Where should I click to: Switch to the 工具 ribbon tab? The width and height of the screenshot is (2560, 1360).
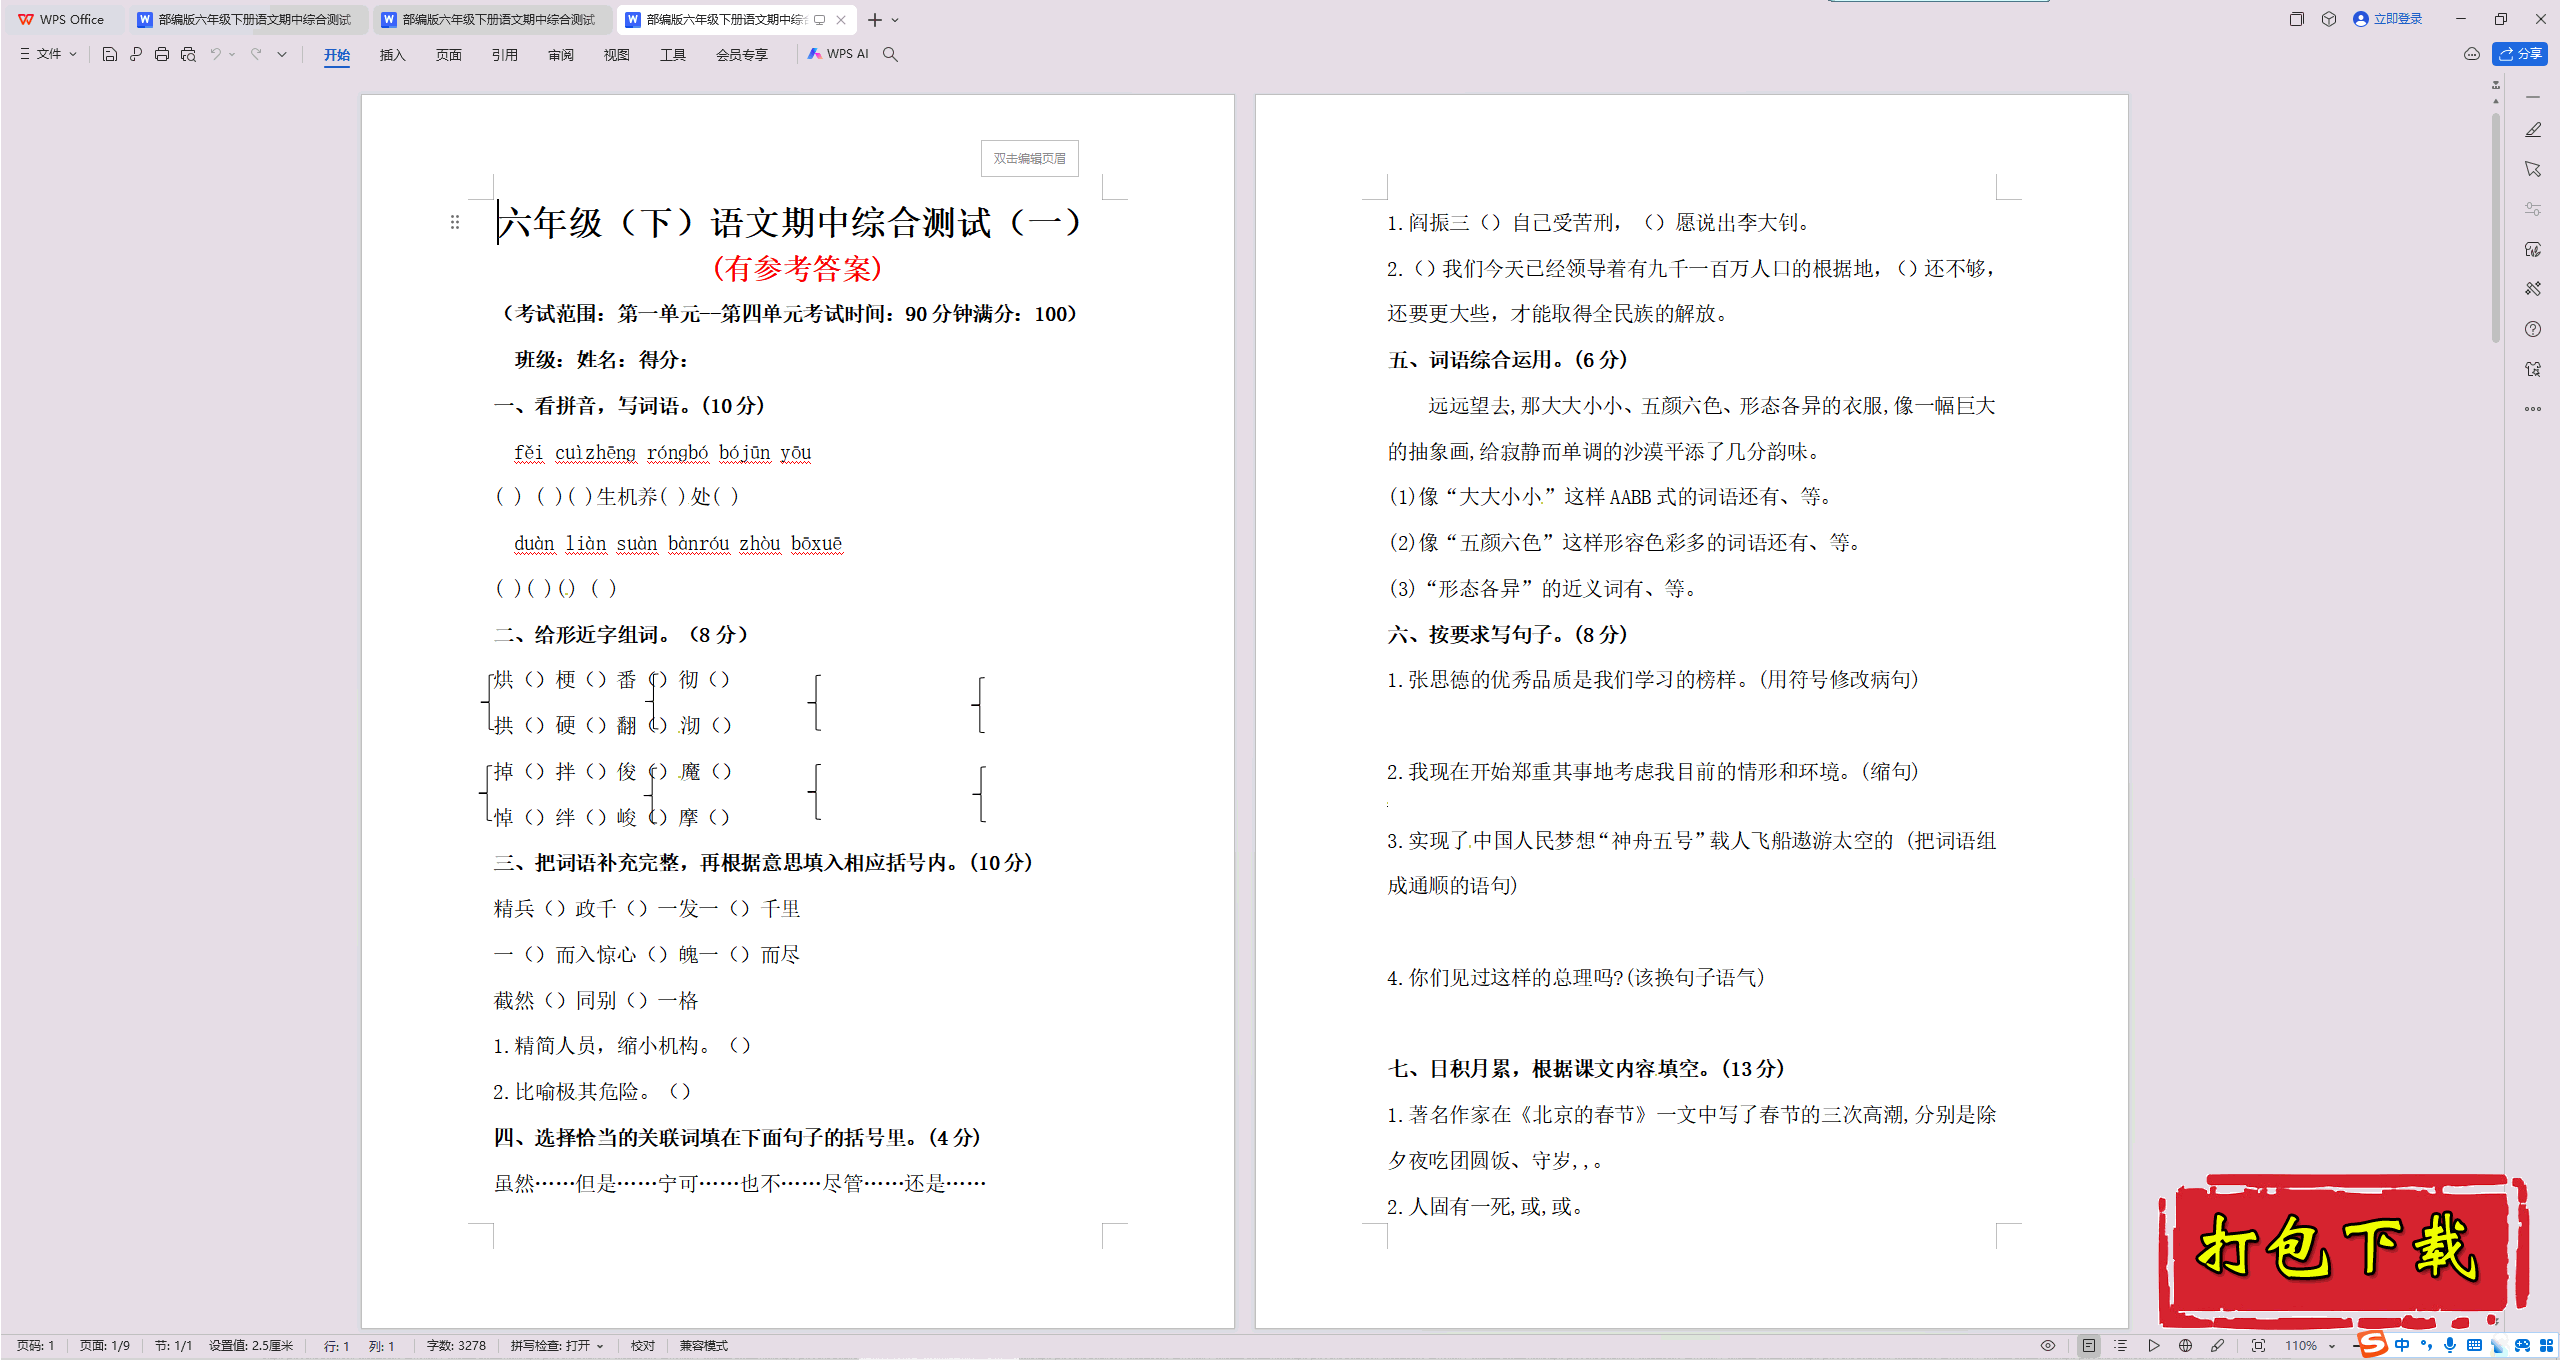[673, 55]
